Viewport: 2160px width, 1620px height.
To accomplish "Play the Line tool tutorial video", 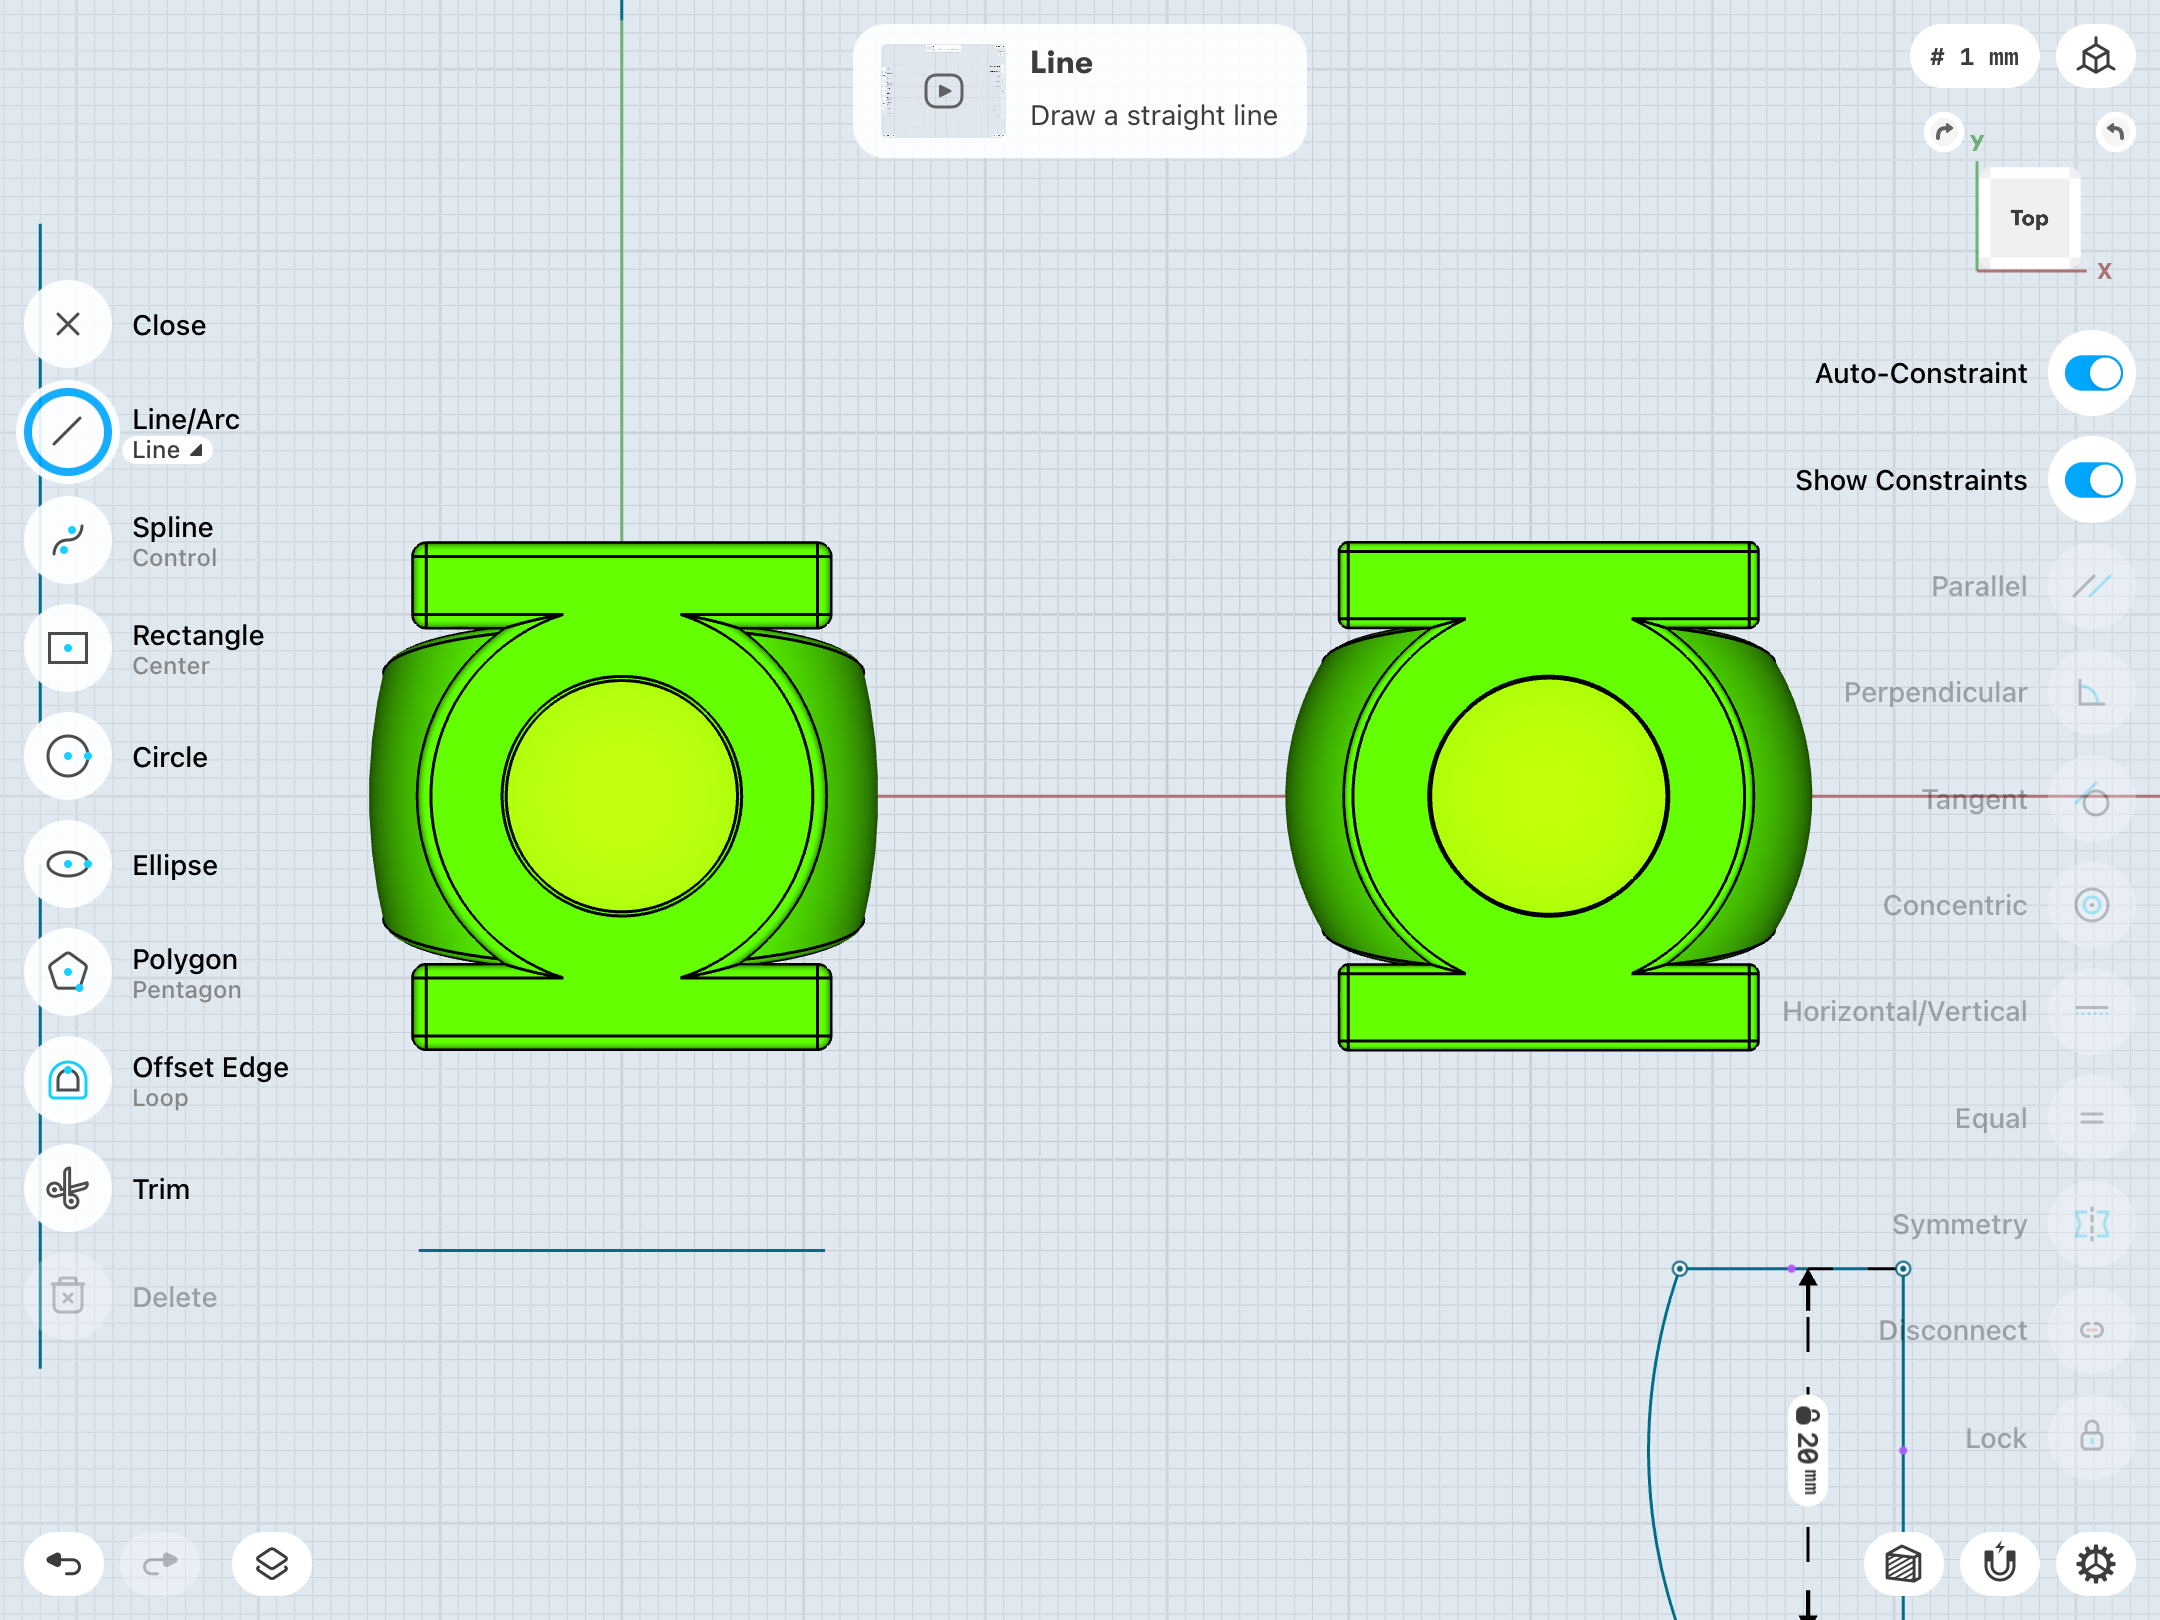I will click(943, 91).
